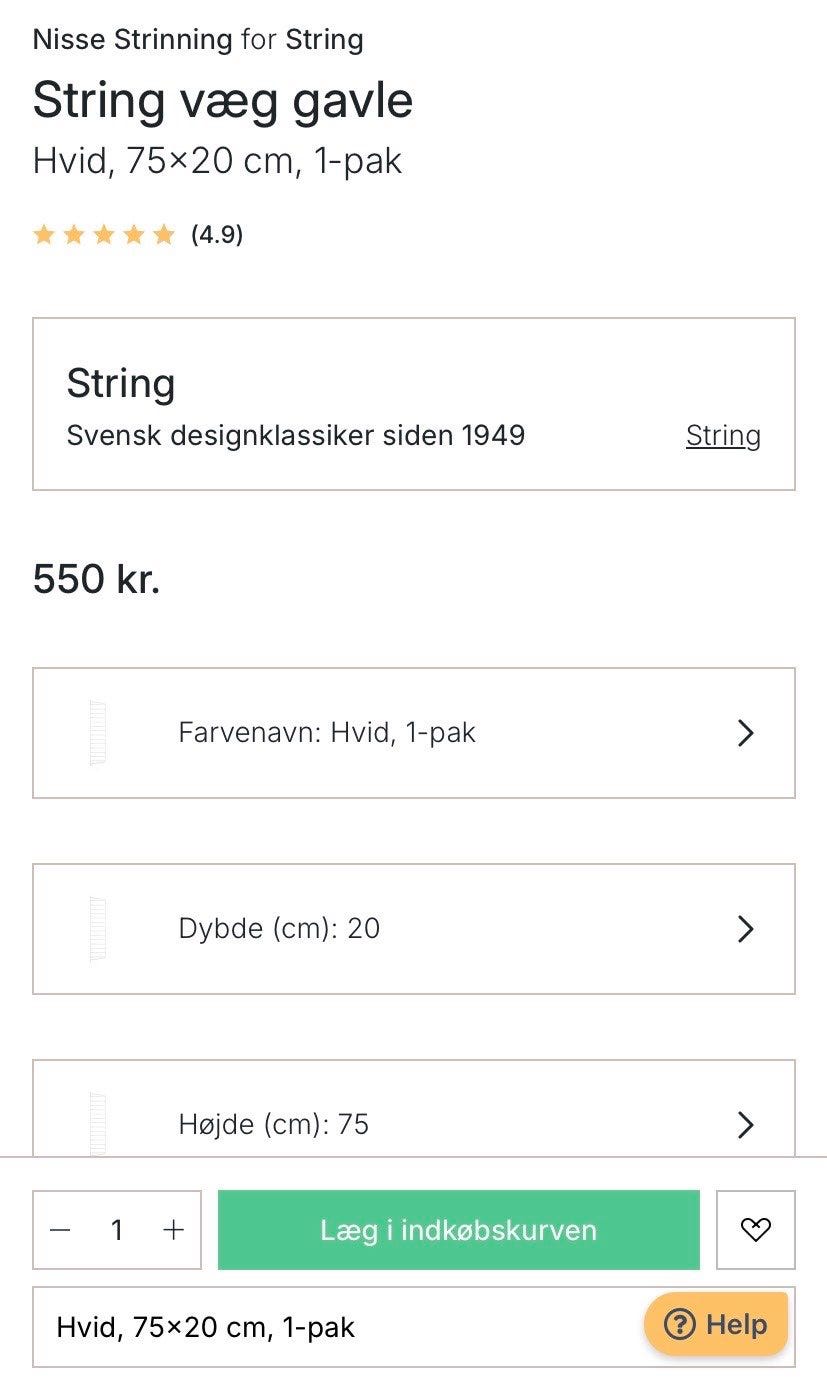
Task: Add item to wishlist with heart icon
Action: [755, 1229]
